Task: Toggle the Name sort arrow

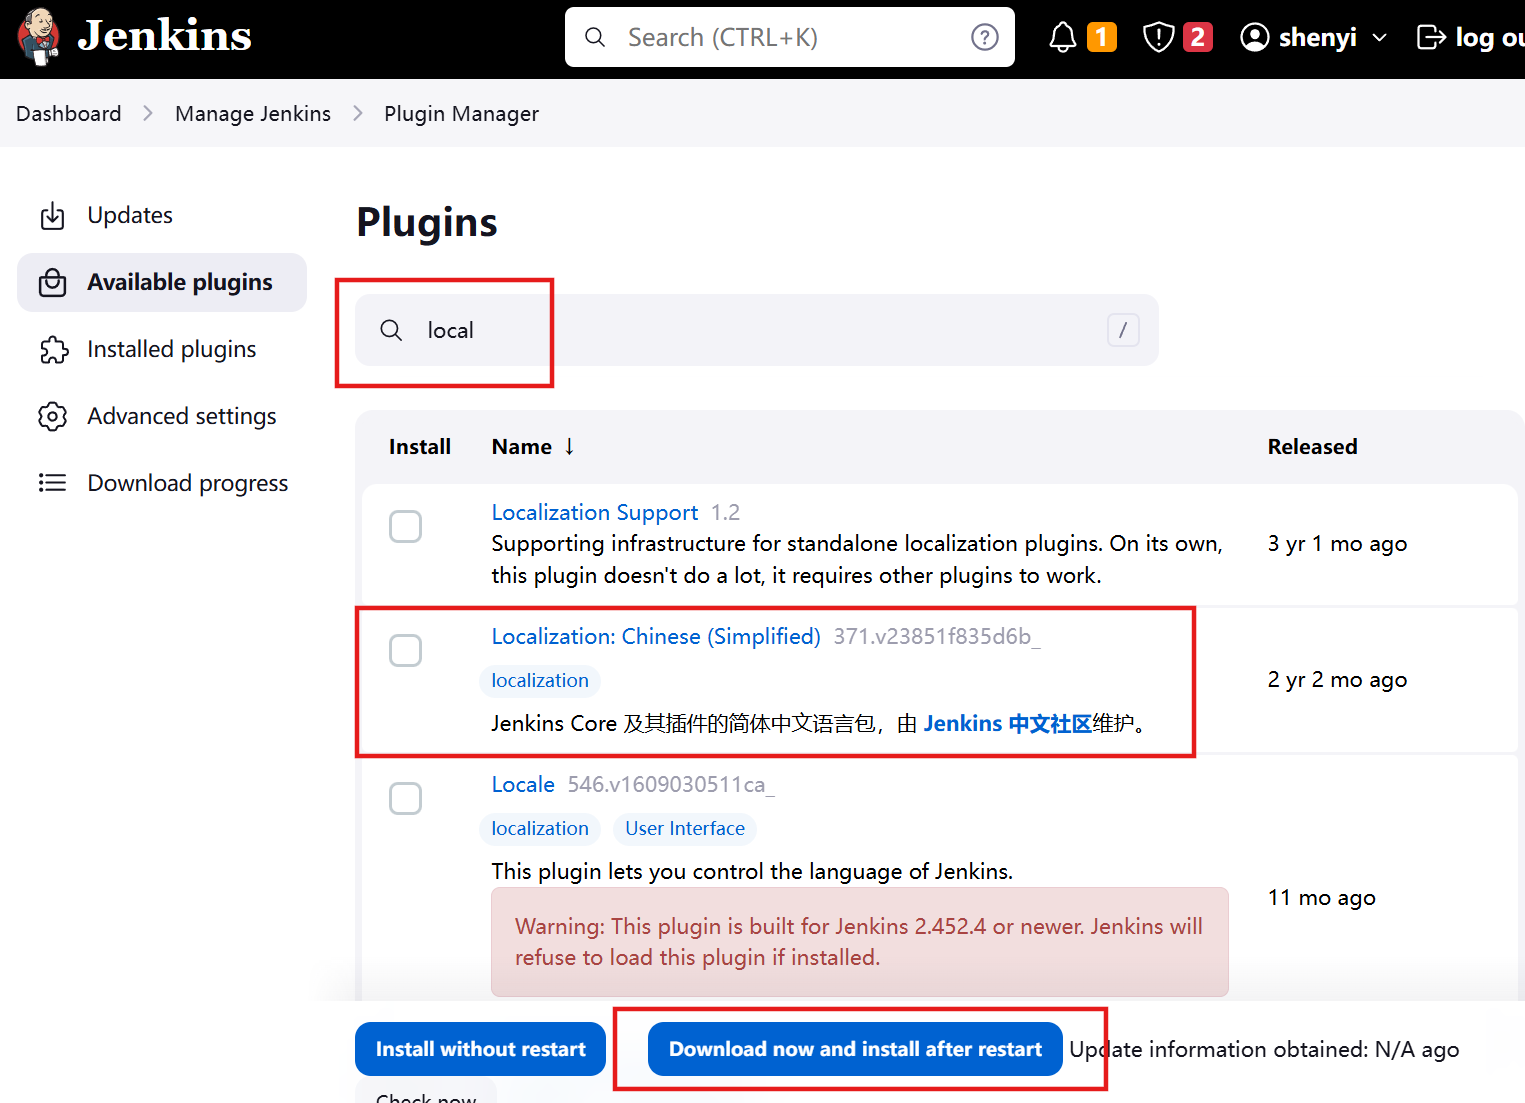Action: 569,446
